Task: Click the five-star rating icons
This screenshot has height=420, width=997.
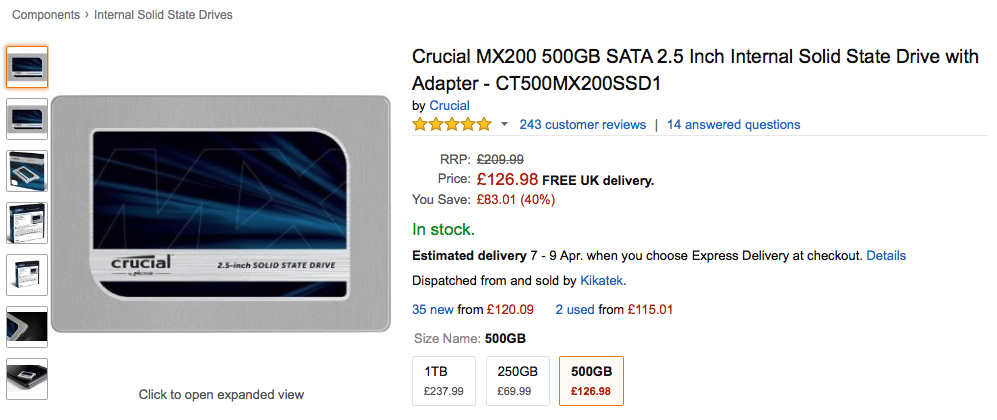Action: (451, 125)
